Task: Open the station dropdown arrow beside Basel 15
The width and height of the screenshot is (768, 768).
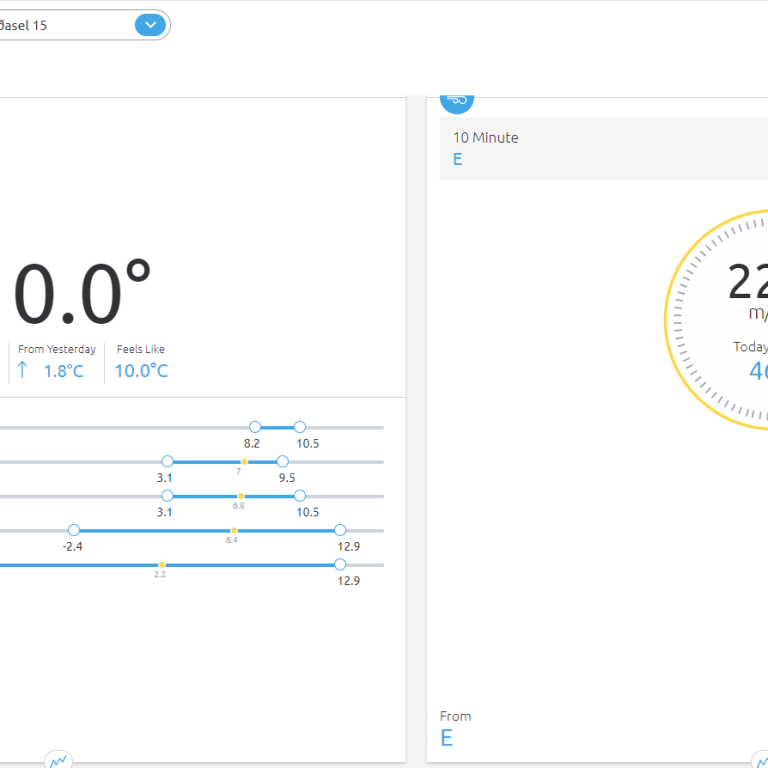Action: tap(150, 25)
